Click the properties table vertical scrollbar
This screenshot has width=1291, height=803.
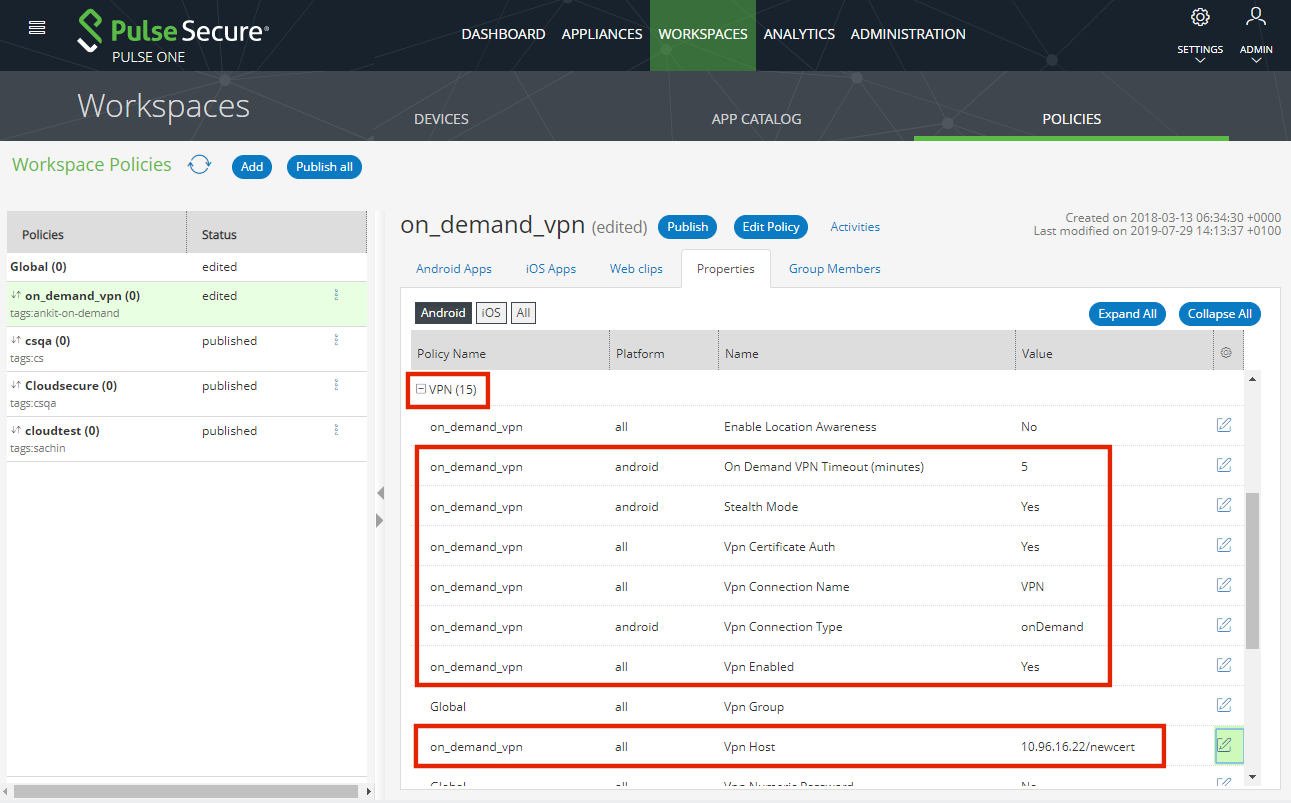[x=1253, y=570]
